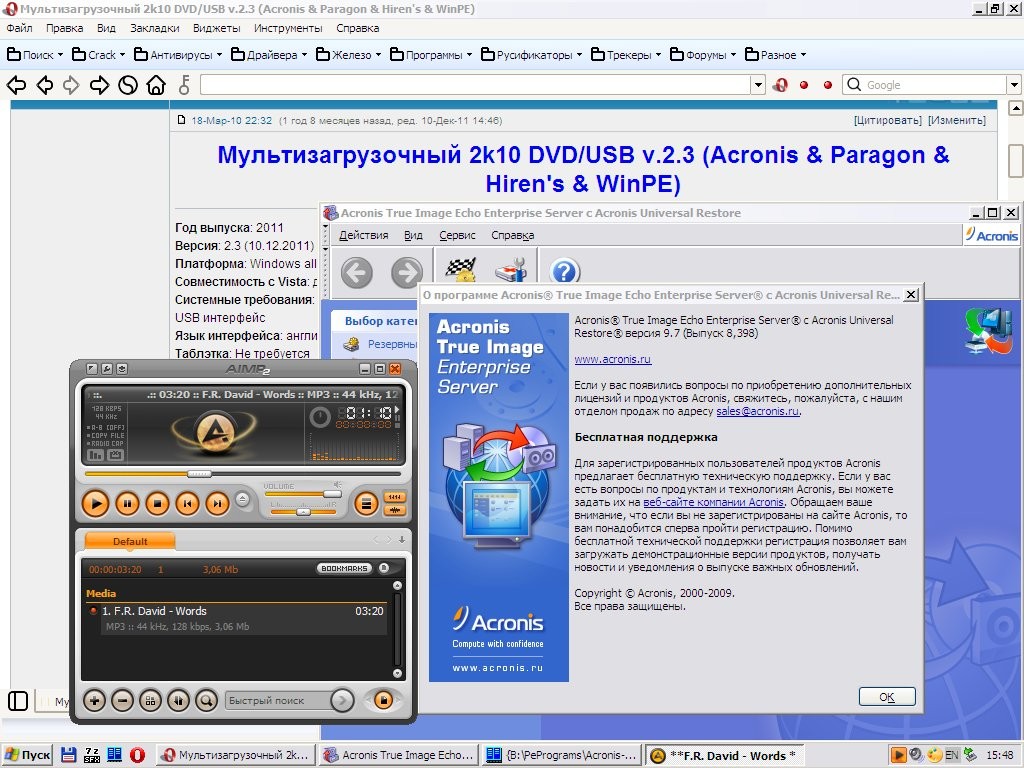Viewport: 1024px width, 768px height.
Task: Open Google search engine dropdown arrow
Action: pos(1014,85)
